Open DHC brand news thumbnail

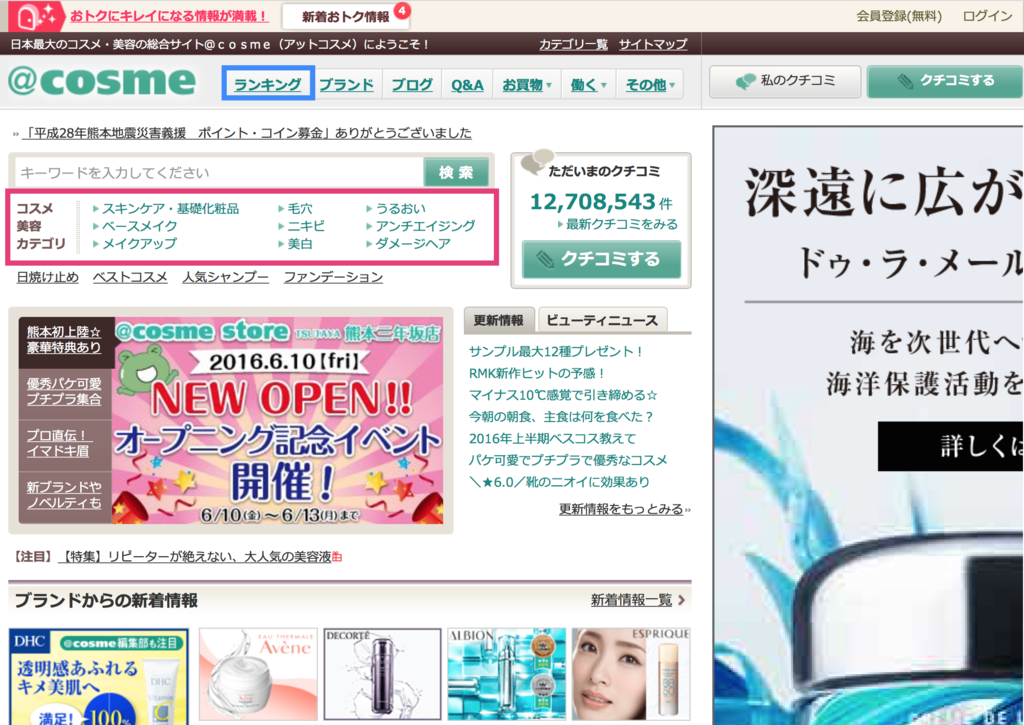(99, 676)
